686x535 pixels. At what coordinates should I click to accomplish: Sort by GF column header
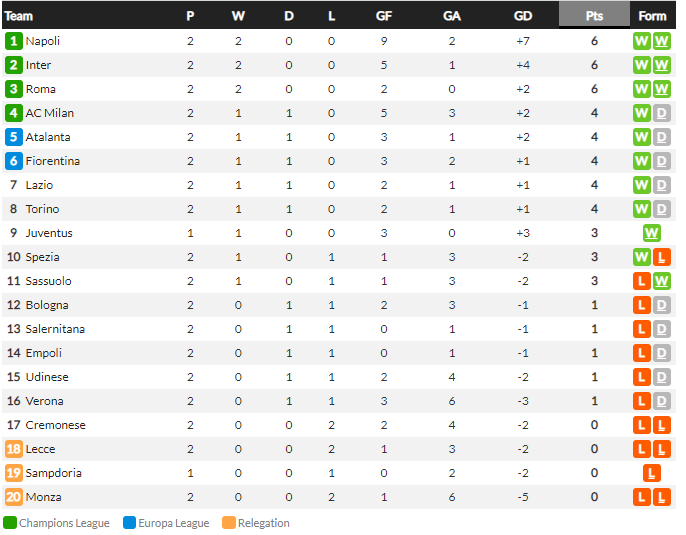click(384, 16)
